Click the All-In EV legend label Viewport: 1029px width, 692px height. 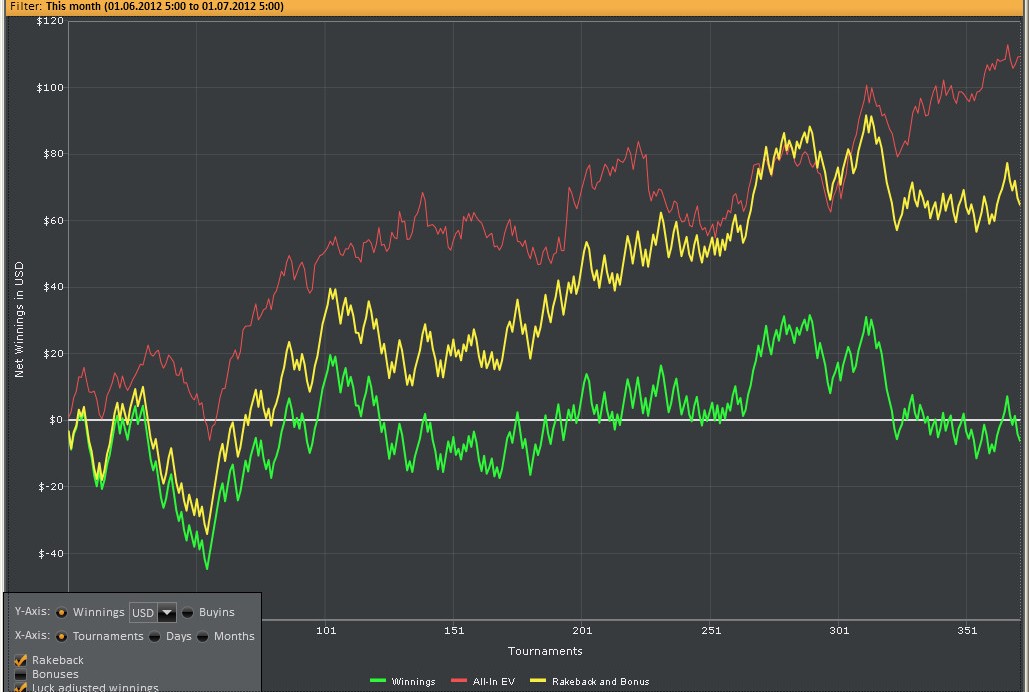coord(493,682)
